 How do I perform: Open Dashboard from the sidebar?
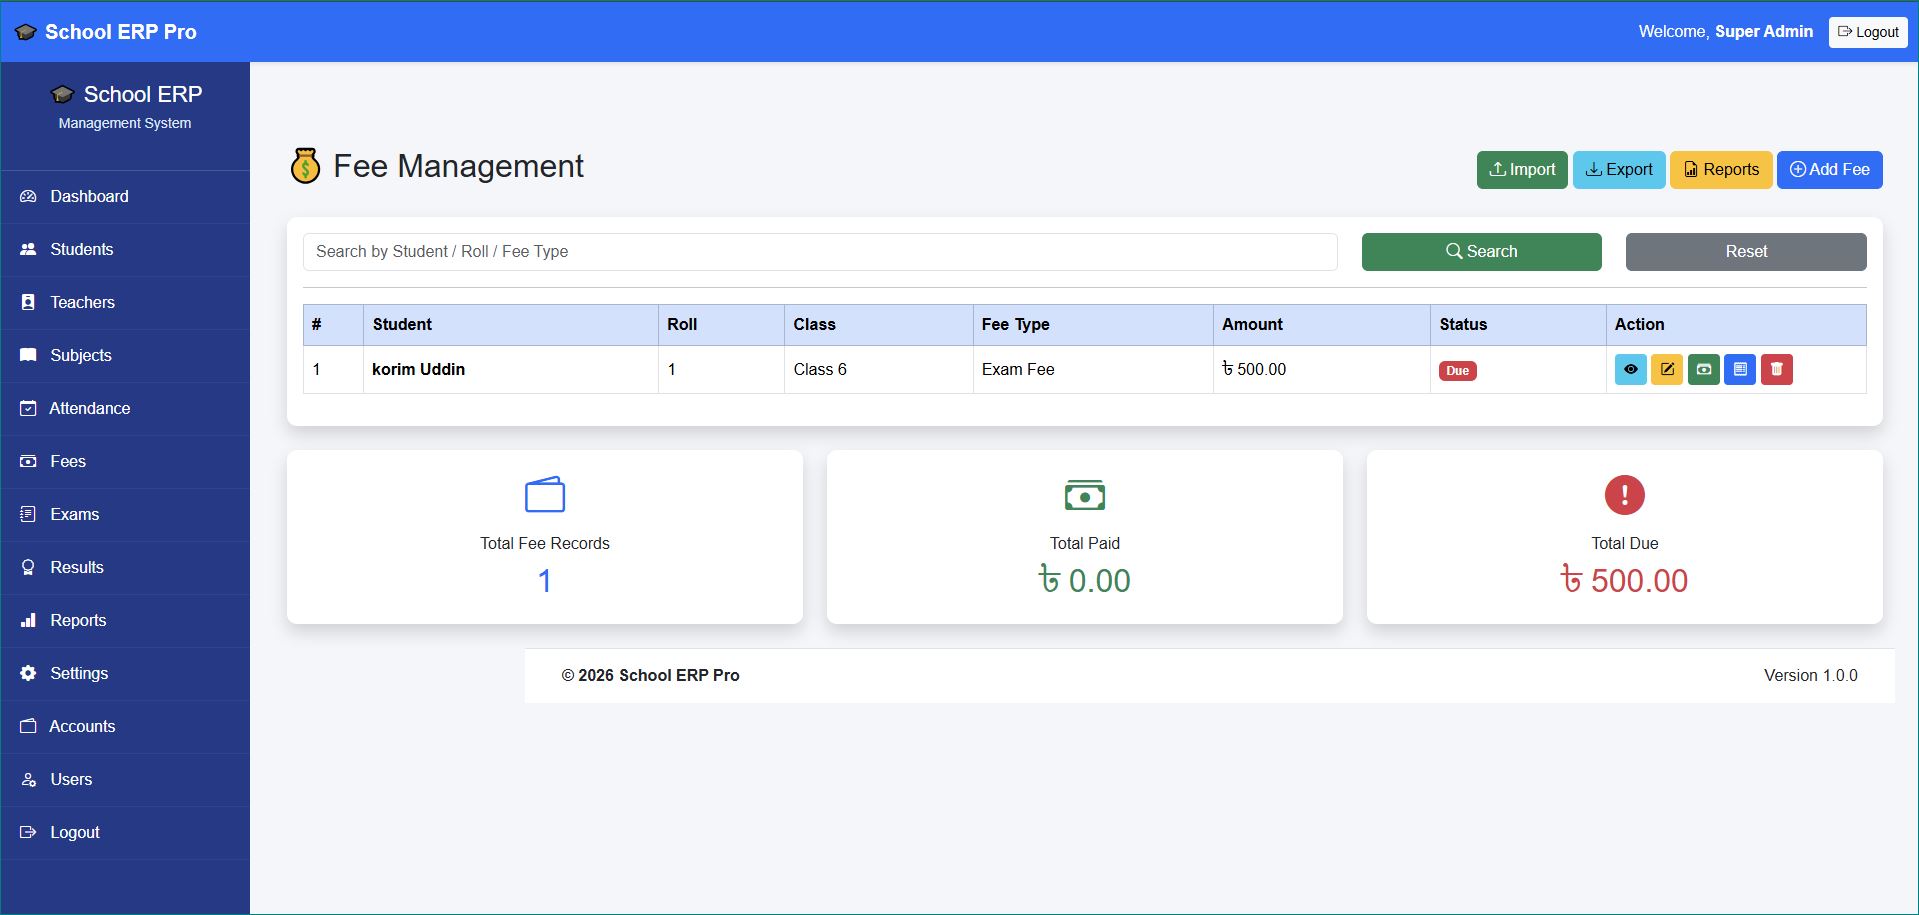click(x=125, y=197)
